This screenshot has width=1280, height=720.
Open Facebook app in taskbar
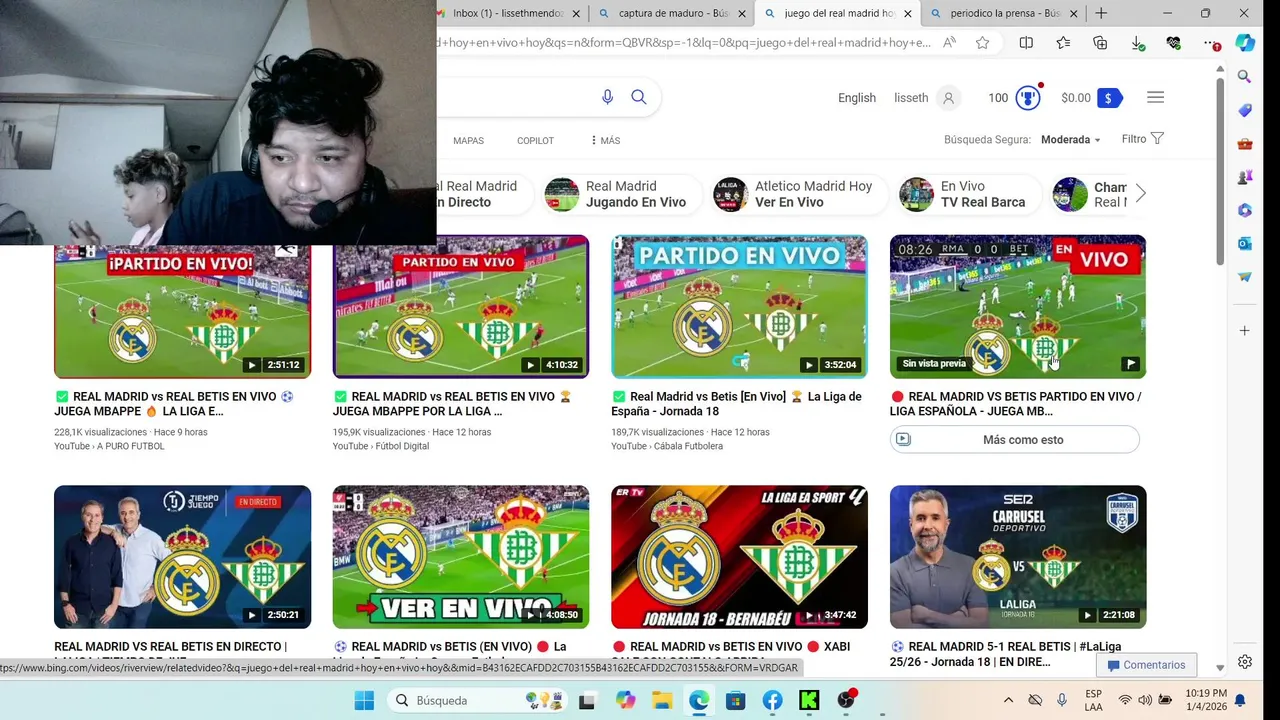click(772, 700)
